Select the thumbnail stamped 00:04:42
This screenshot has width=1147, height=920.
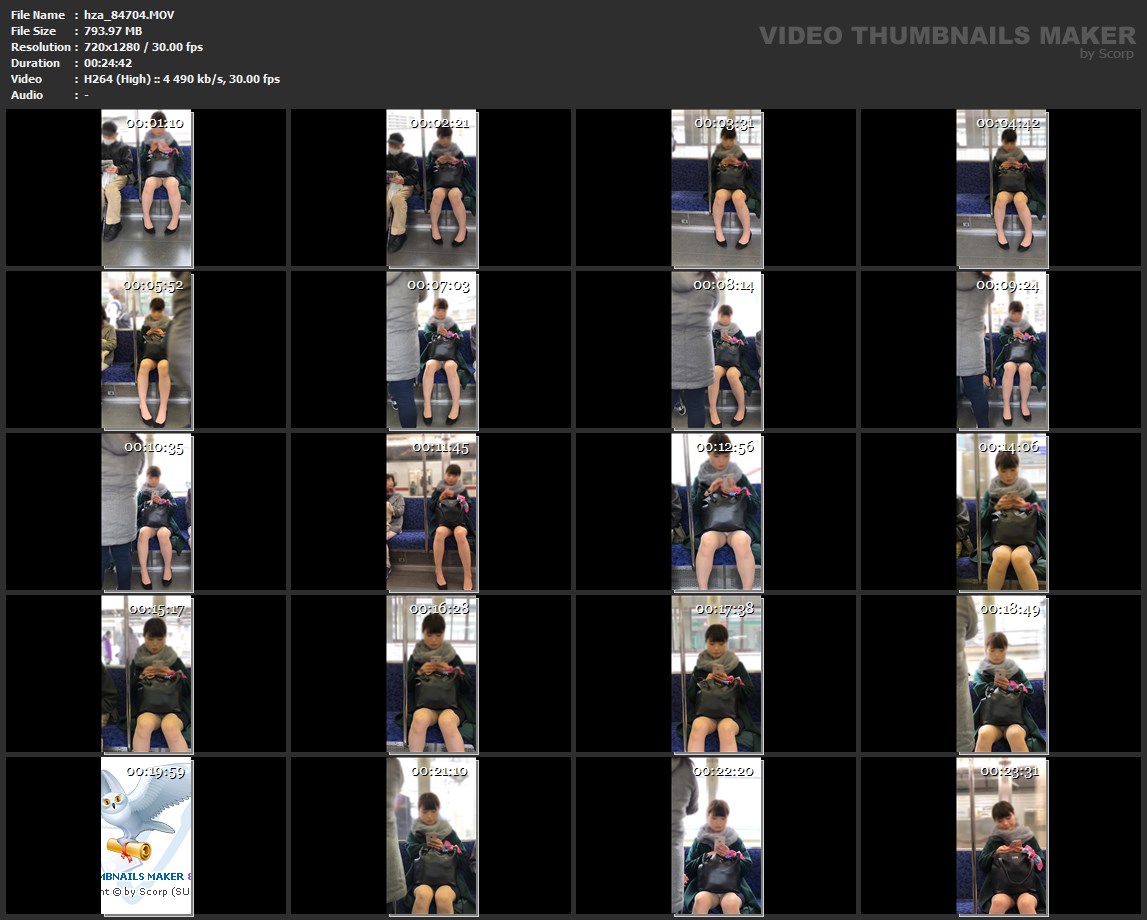tap(1001, 189)
